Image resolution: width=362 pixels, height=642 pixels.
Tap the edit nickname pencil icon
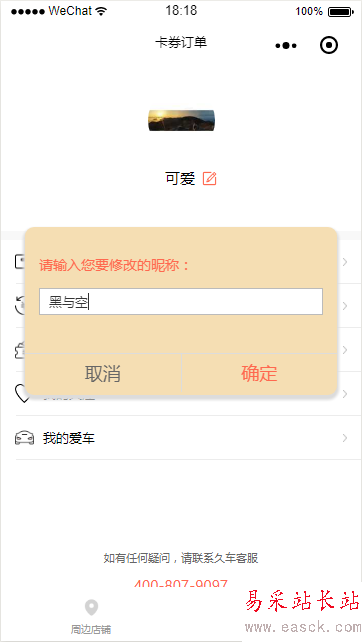pos(209,179)
